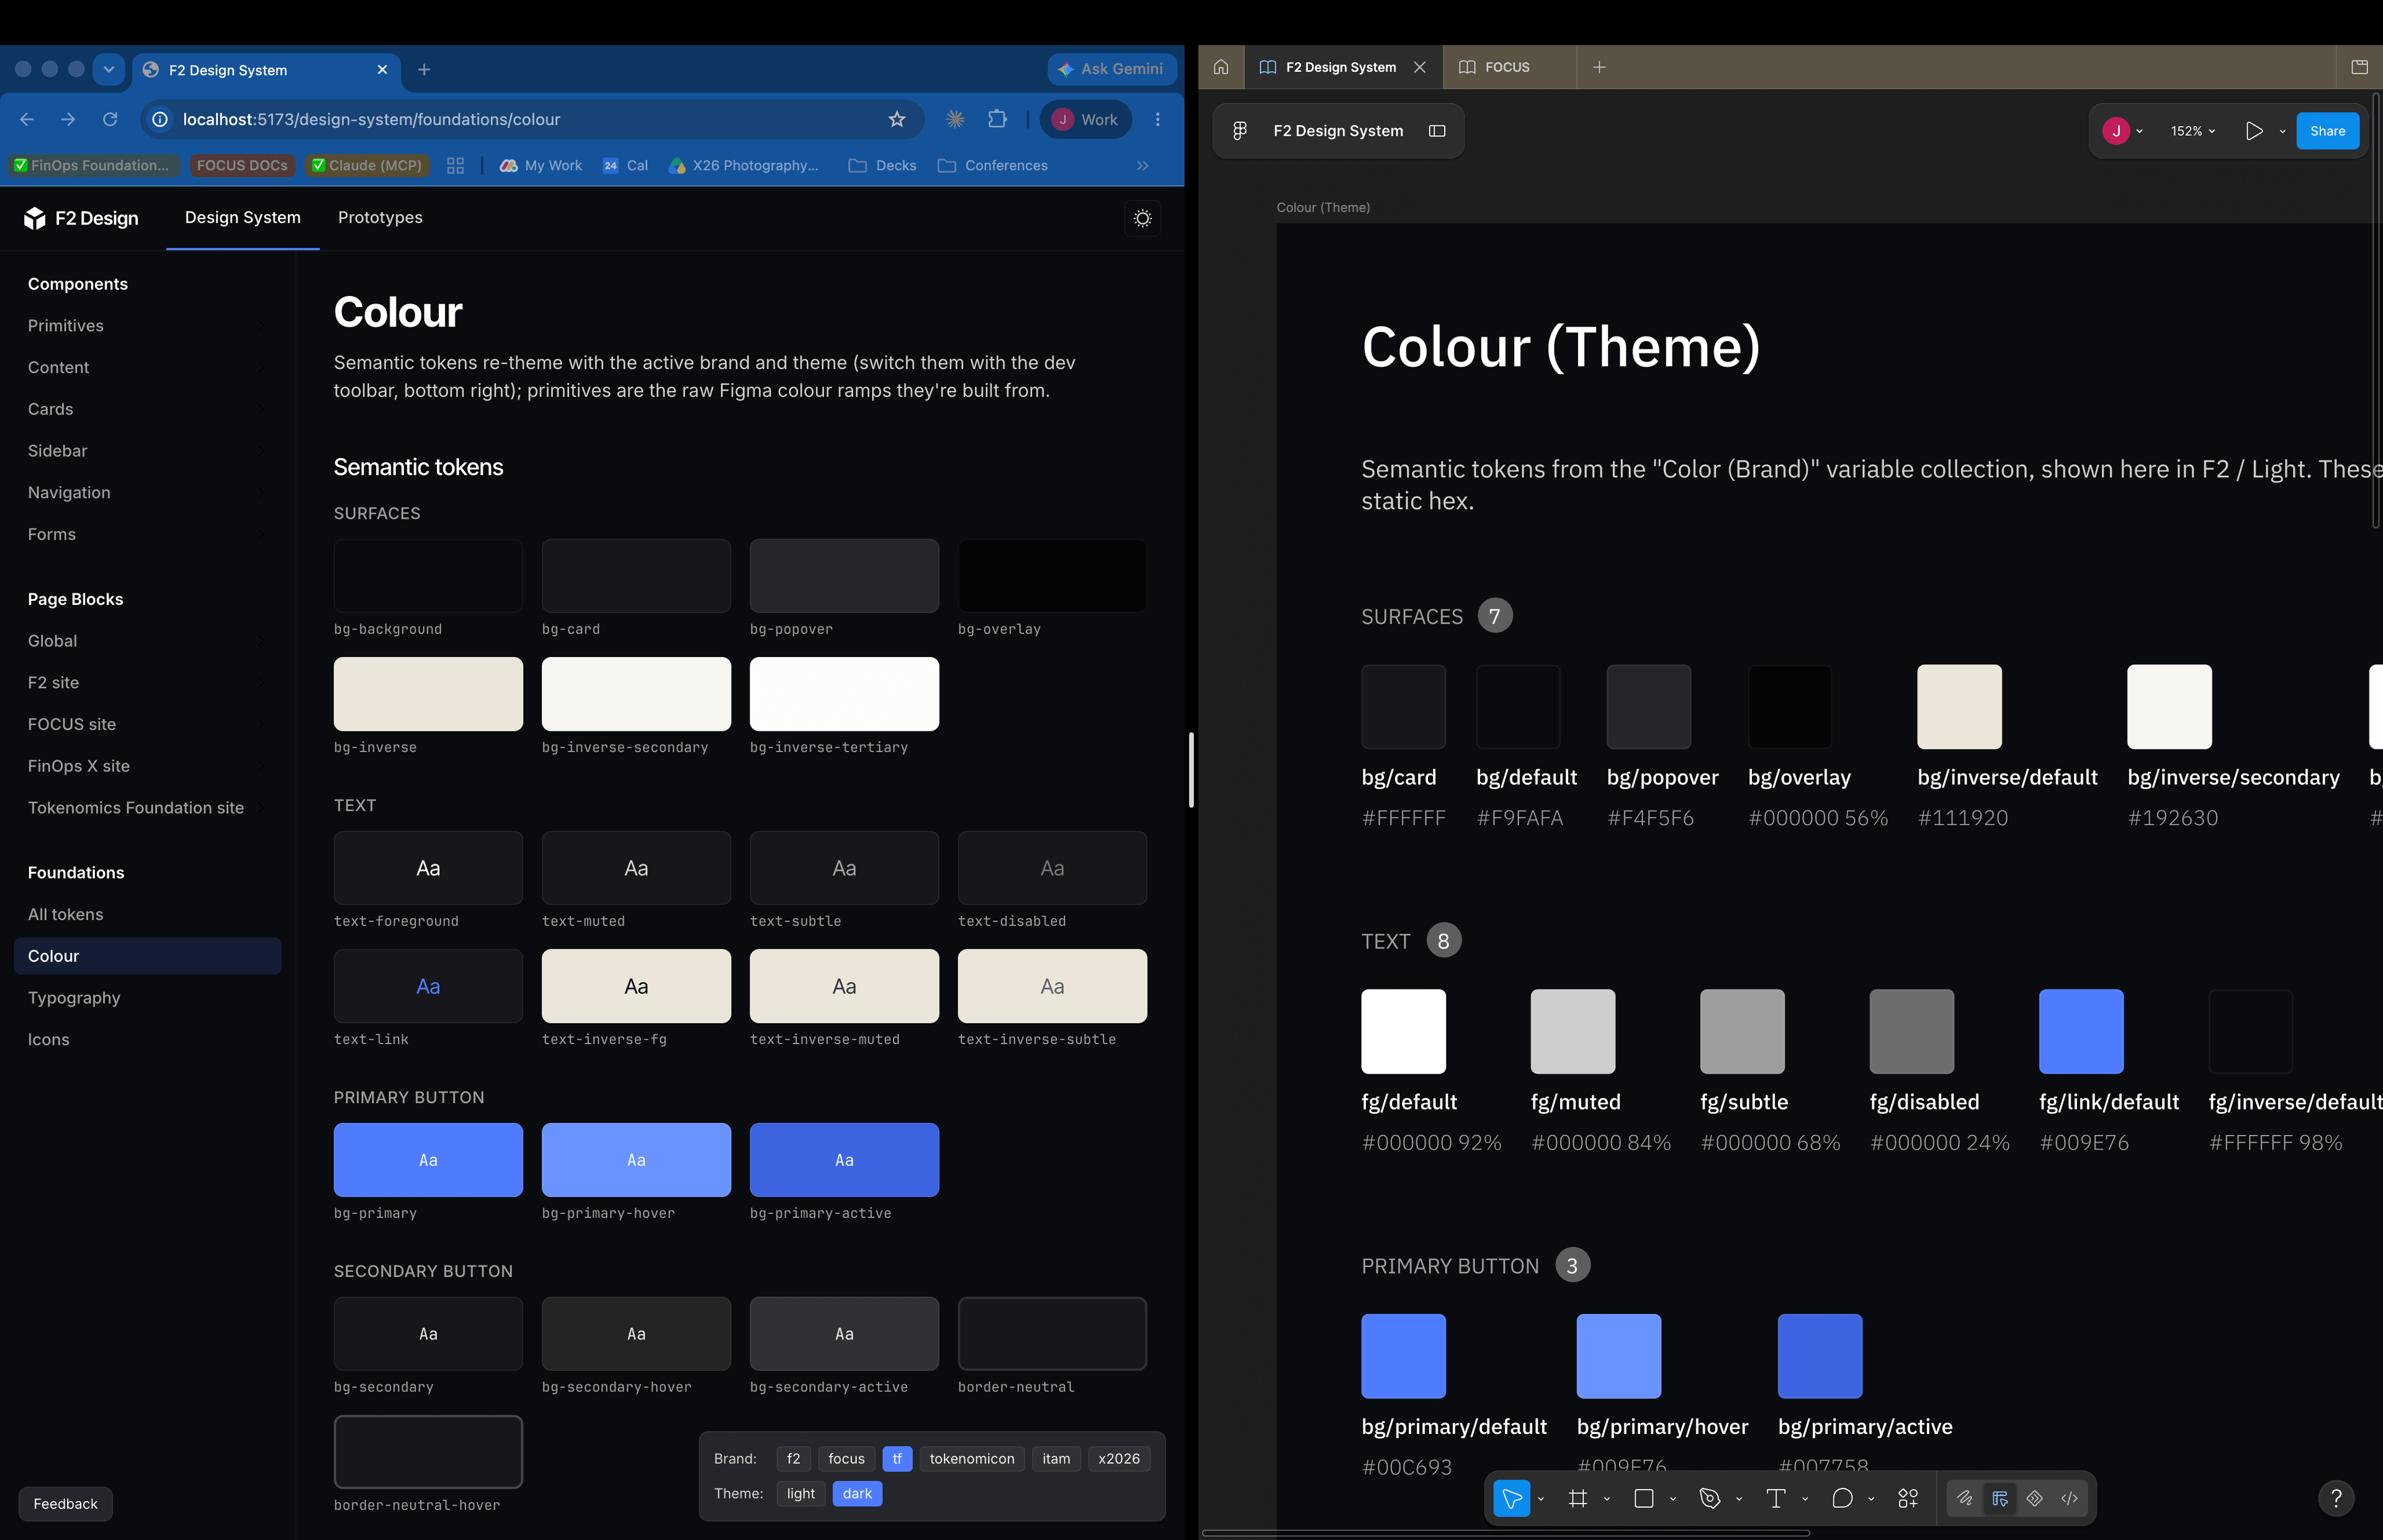Open the Conferences bookmark folder
Image resolution: width=2383 pixels, height=1540 pixels.
pyautogui.click(x=993, y=166)
